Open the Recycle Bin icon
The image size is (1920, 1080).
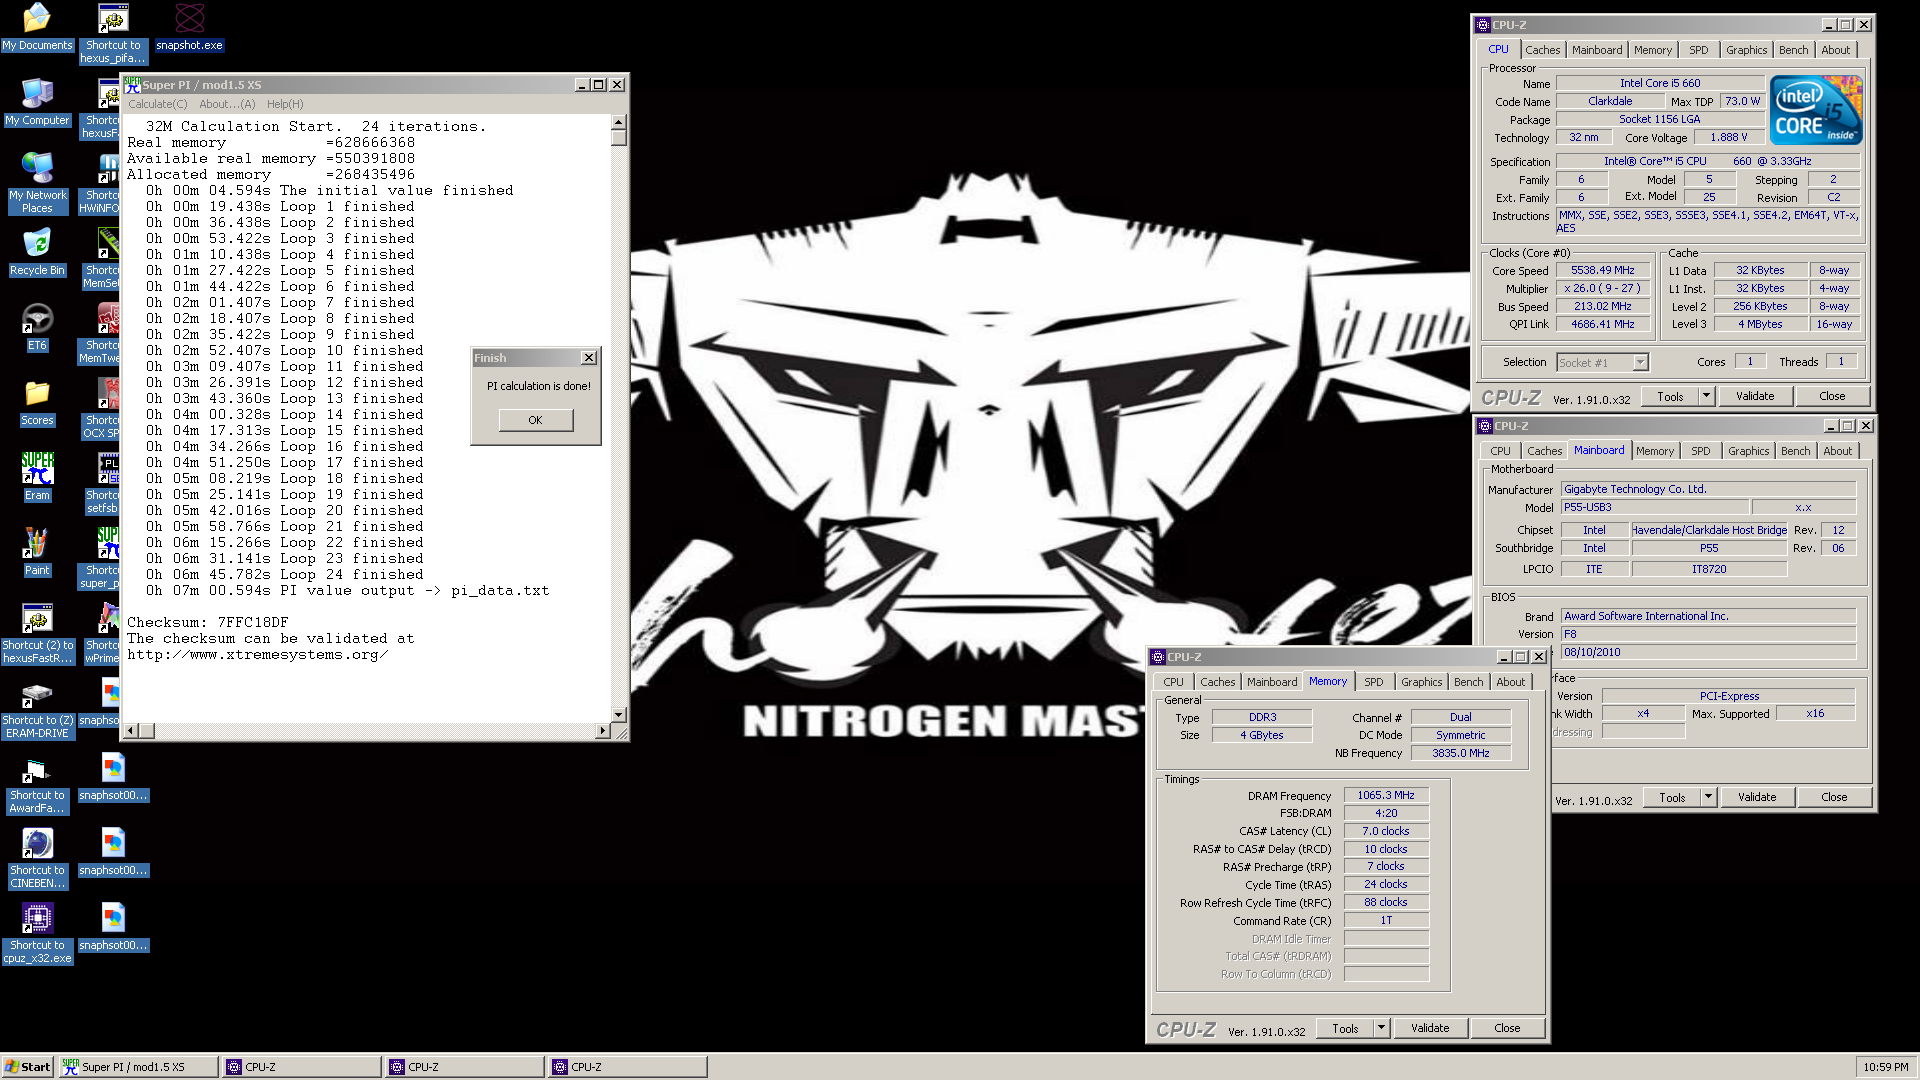point(37,252)
